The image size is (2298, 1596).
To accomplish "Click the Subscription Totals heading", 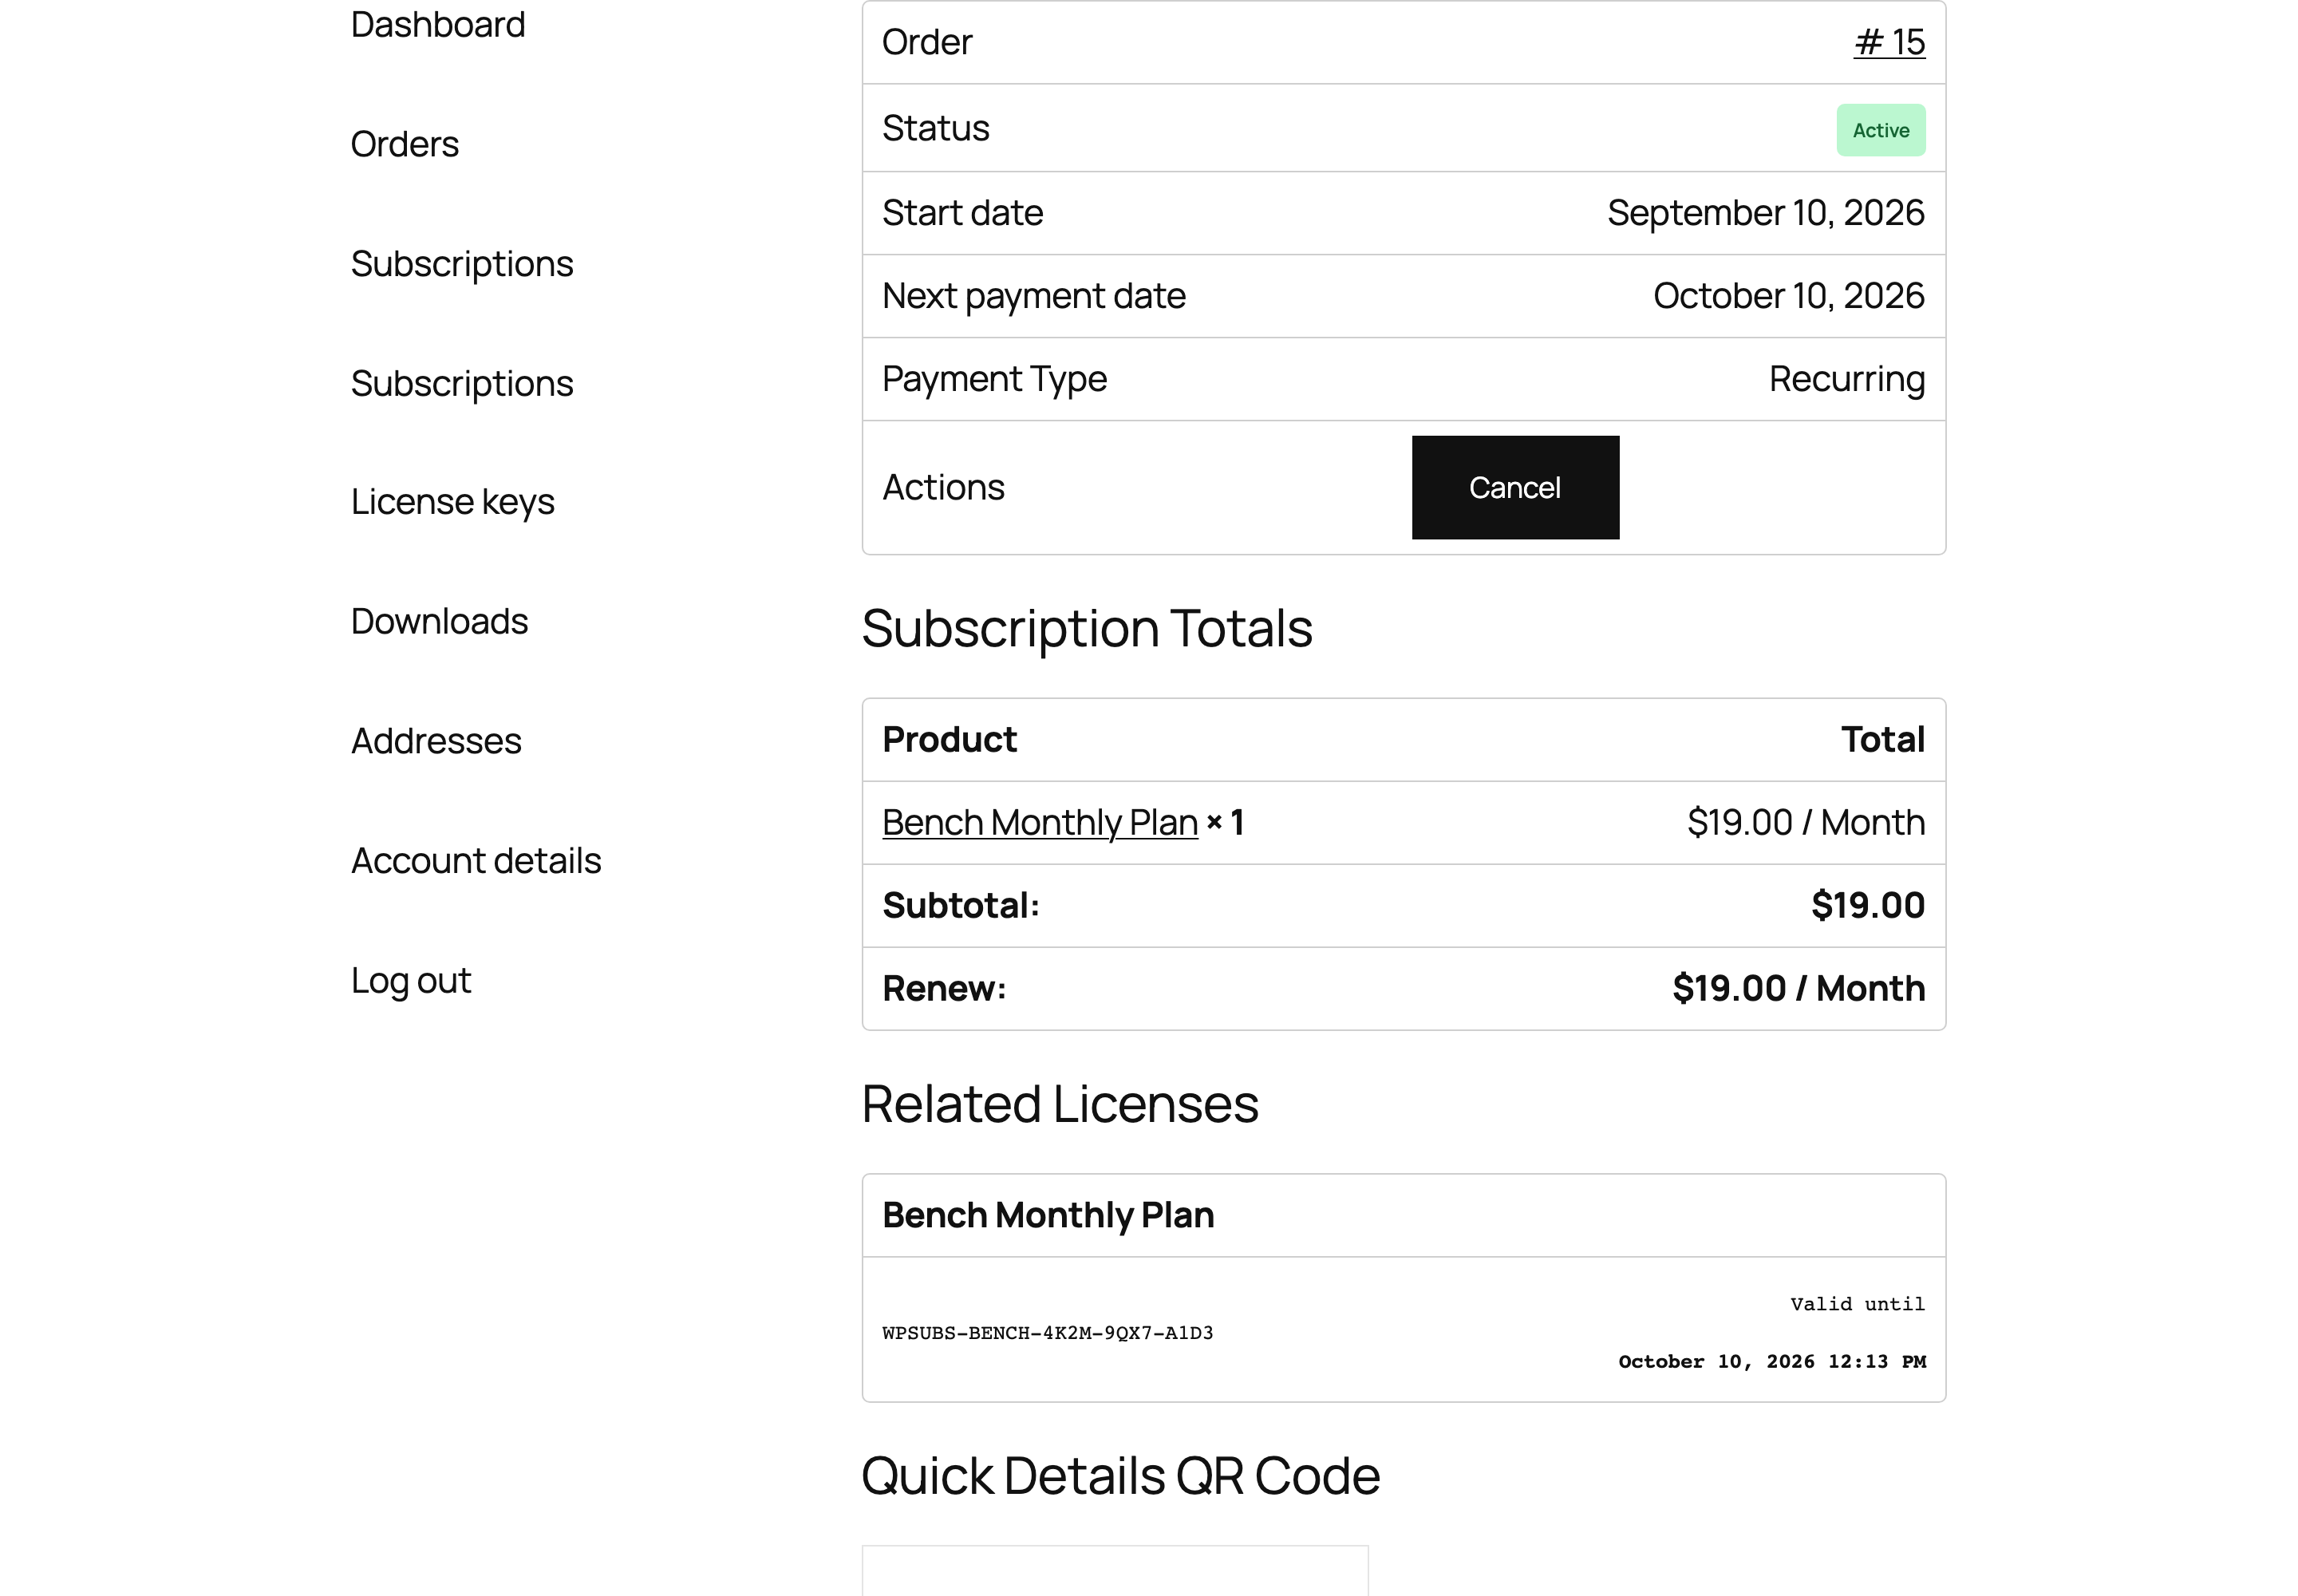I will pyautogui.click(x=1087, y=628).
